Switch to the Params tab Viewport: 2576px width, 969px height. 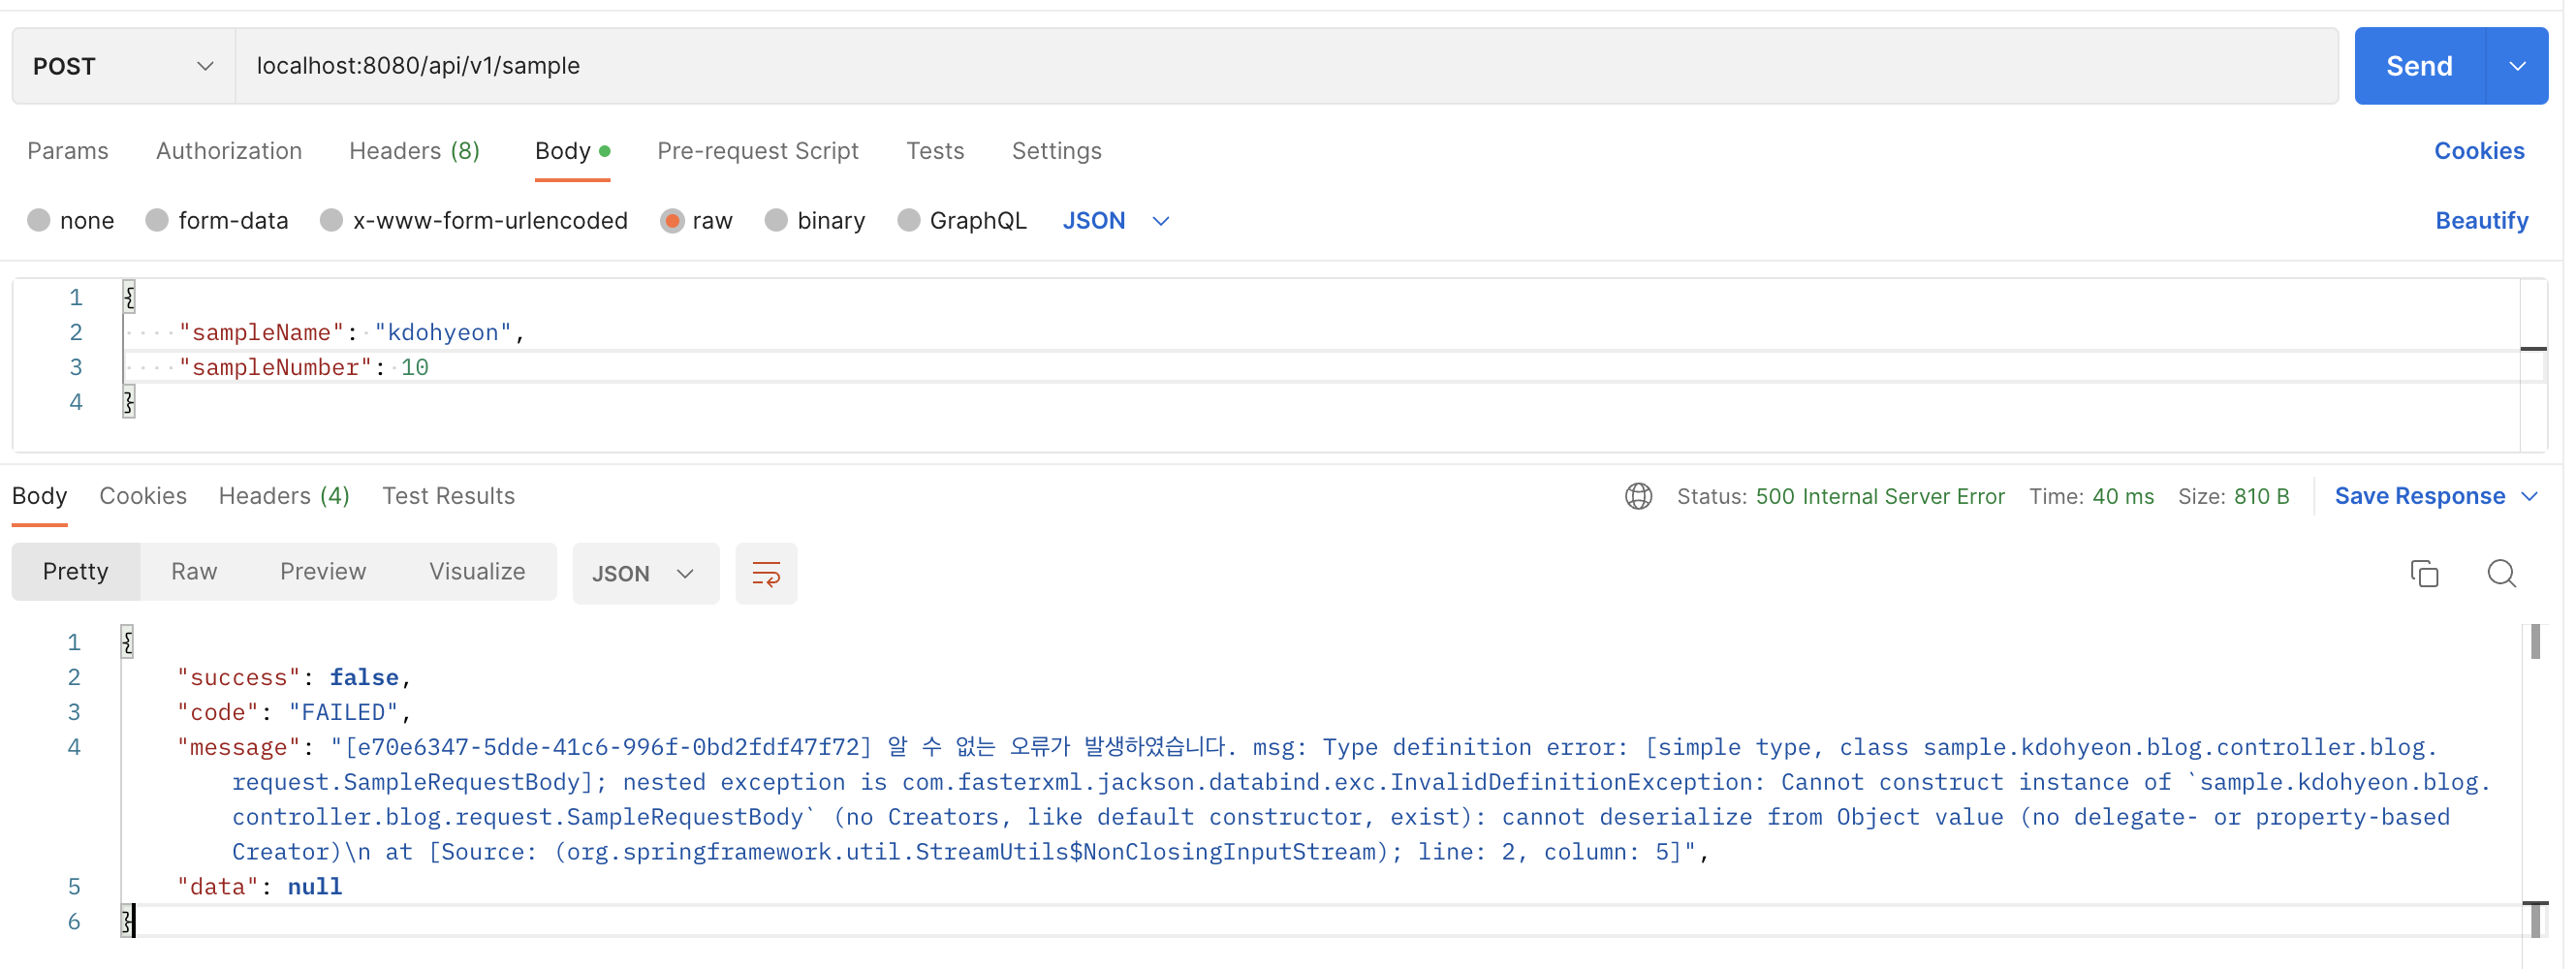(x=68, y=151)
